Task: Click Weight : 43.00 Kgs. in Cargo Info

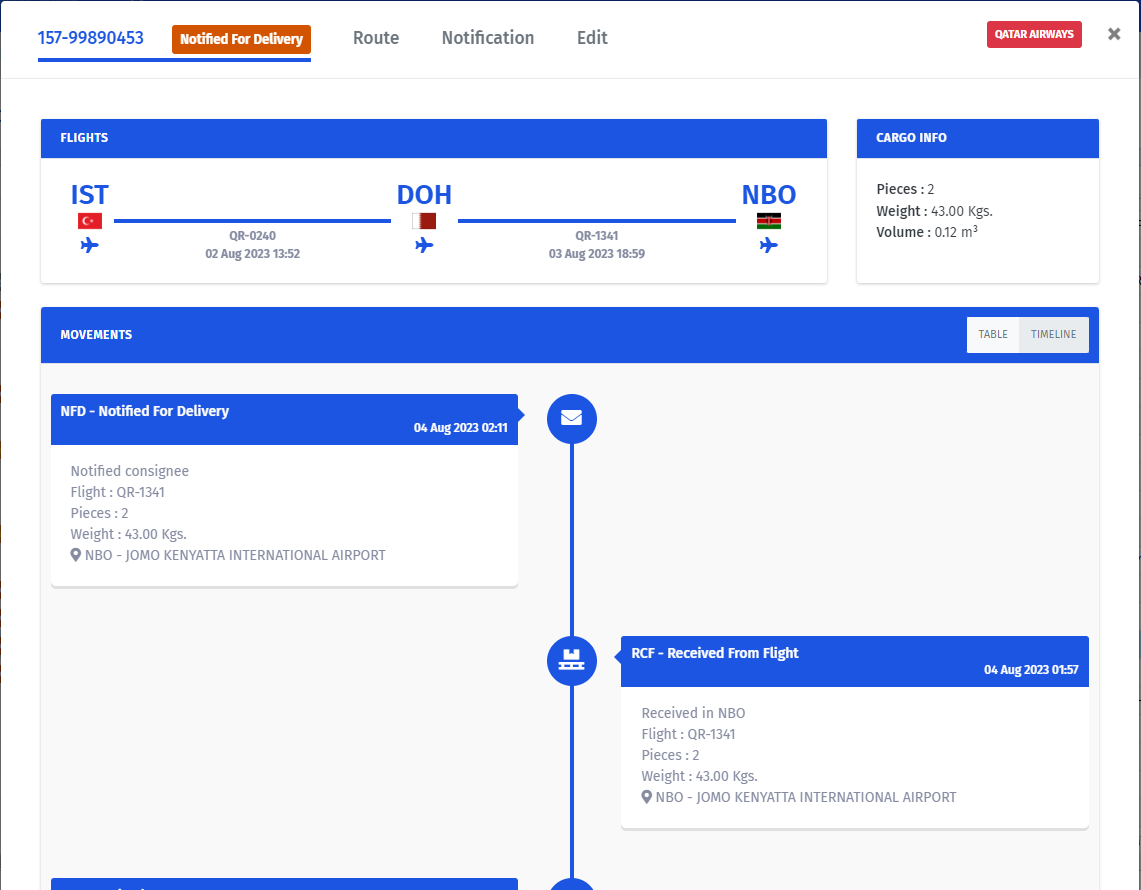Action: pos(934,211)
